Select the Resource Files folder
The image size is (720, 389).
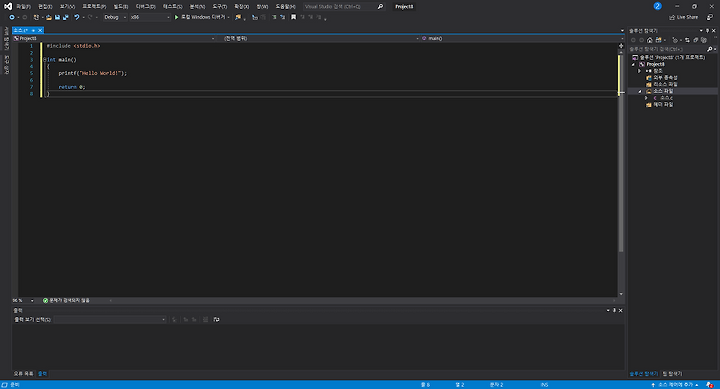point(665,85)
